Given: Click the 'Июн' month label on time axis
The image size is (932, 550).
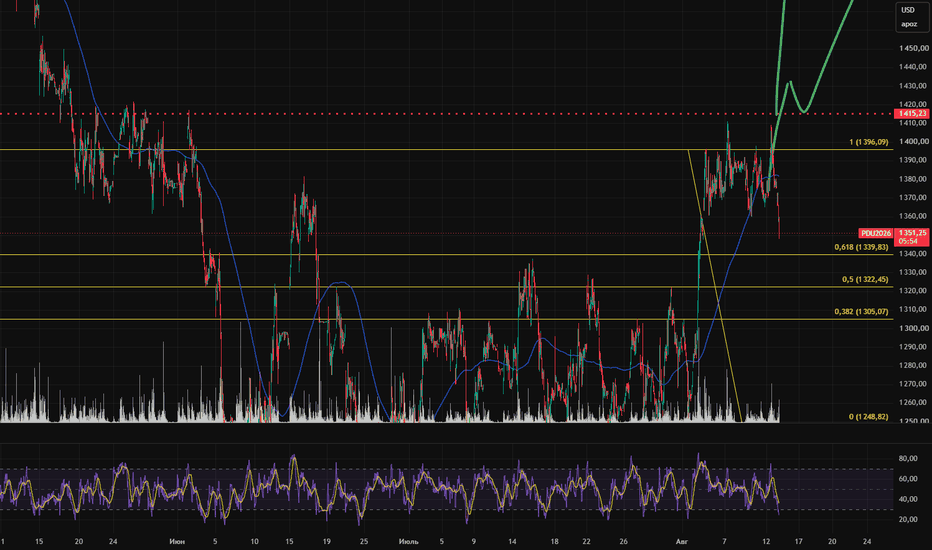Looking at the screenshot, I should (x=177, y=542).
